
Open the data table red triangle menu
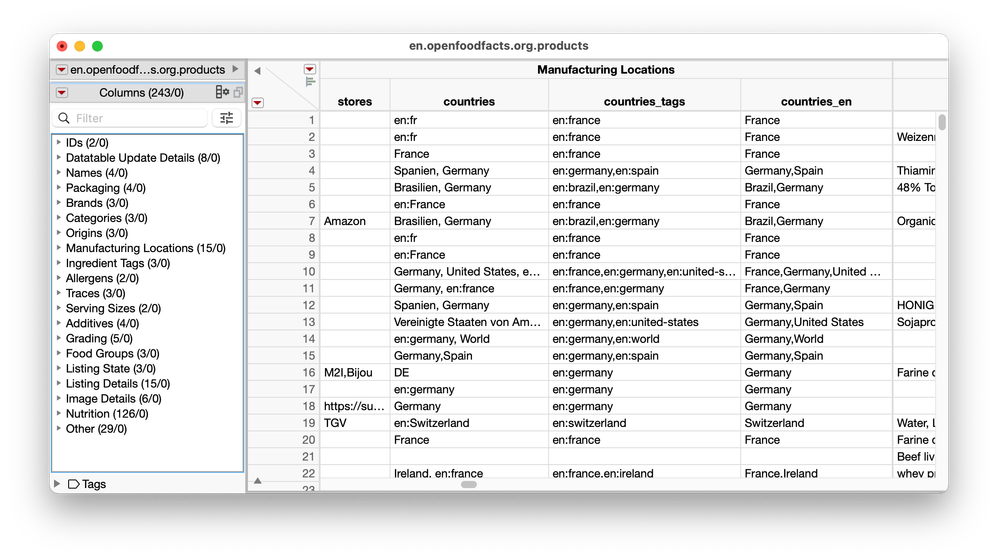click(x=62, y=69)
